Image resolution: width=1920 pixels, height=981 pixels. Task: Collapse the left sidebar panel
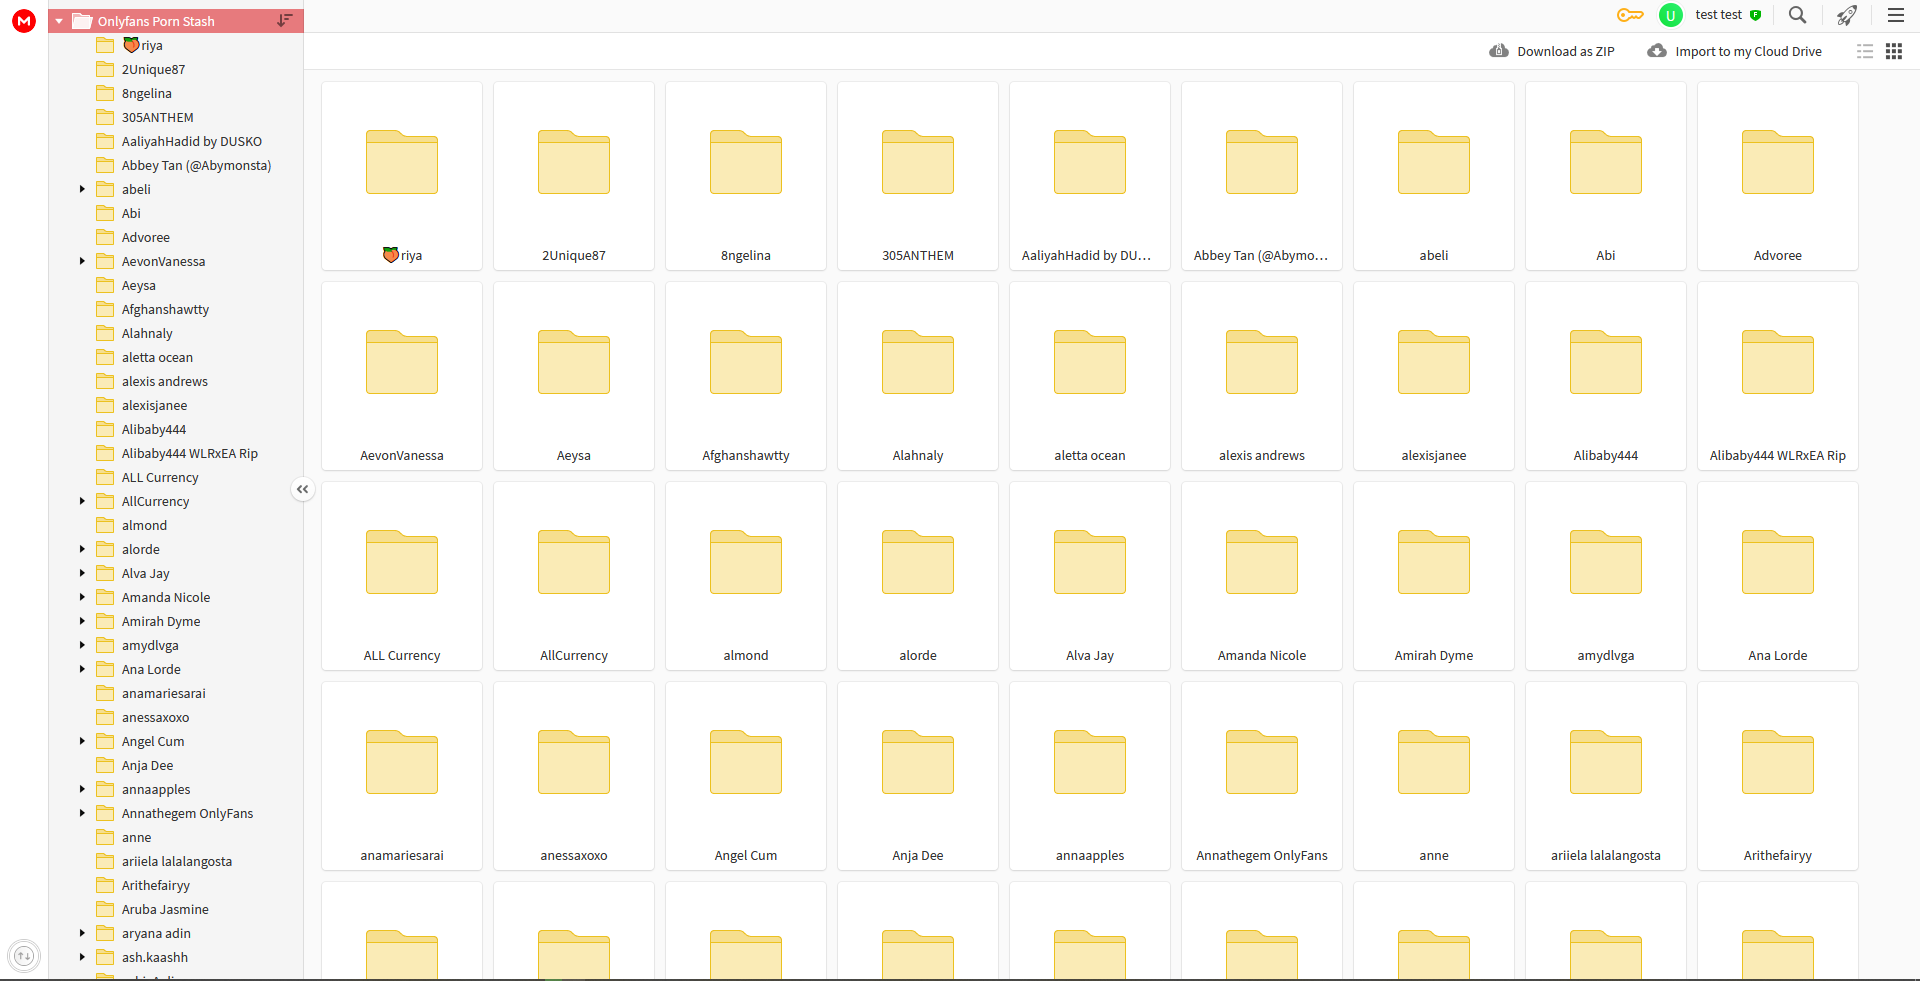pos(303,489)
